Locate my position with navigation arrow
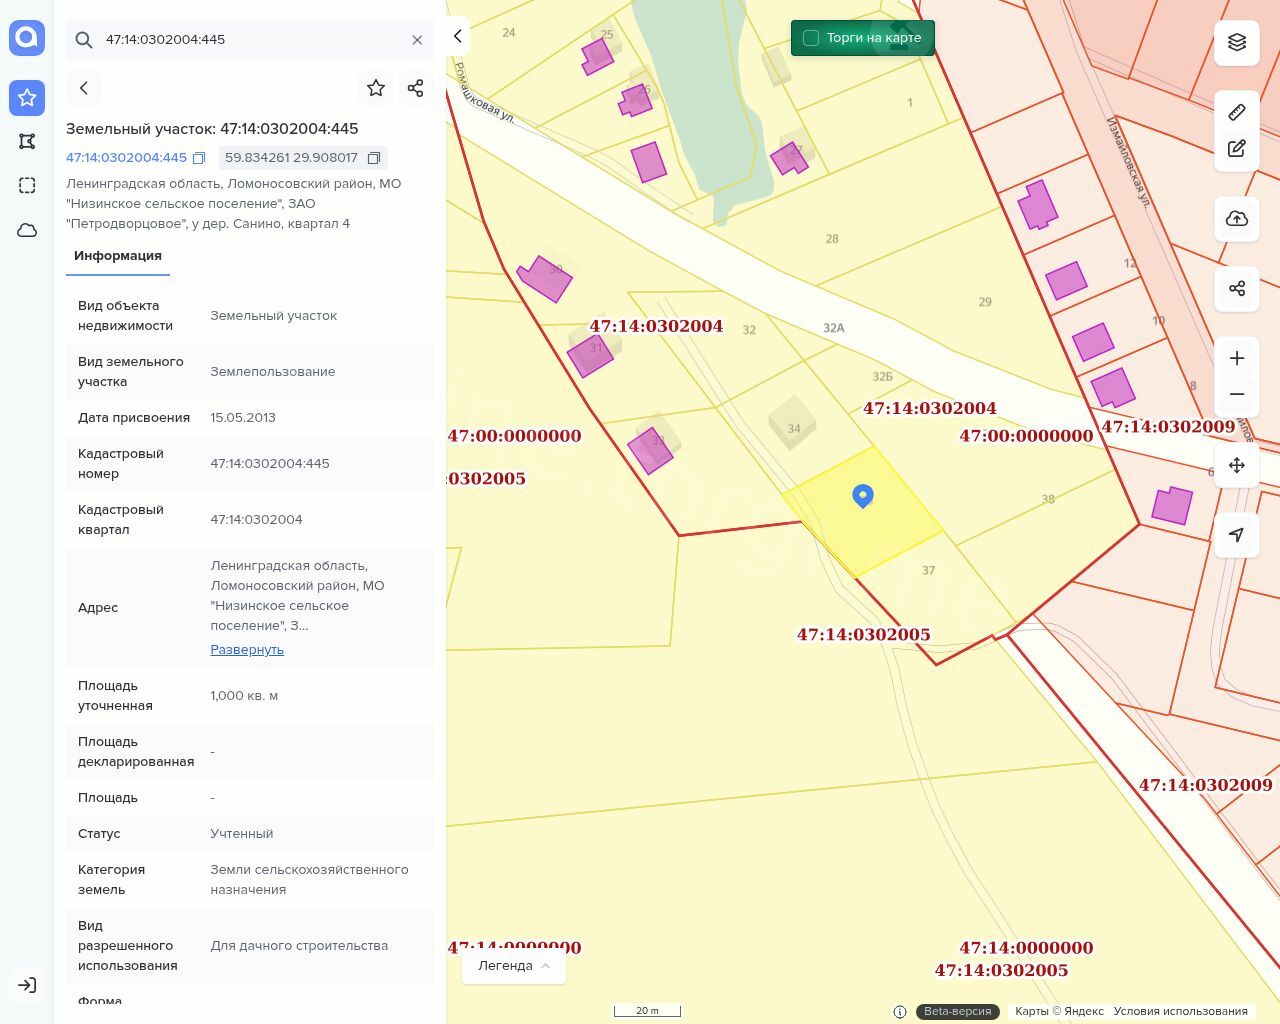 1237,535
